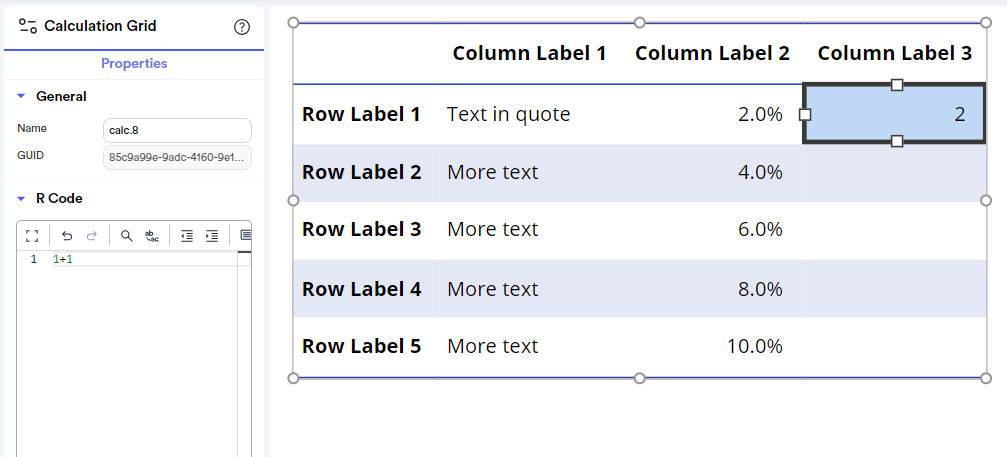Decrease indent in the R code editor
Image resolution: width=1007 pixels, height=457 pixels.
coord(187,236)
